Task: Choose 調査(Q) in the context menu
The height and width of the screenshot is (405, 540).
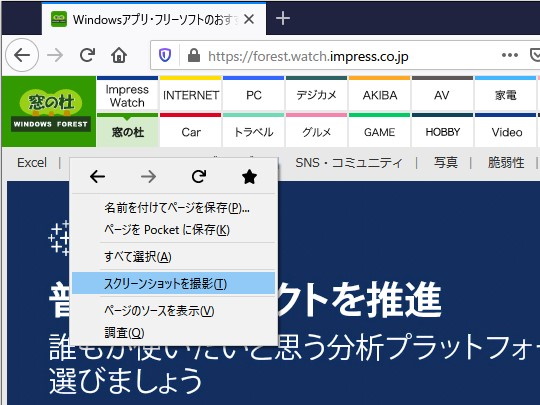Action: [x=173, y=333]
